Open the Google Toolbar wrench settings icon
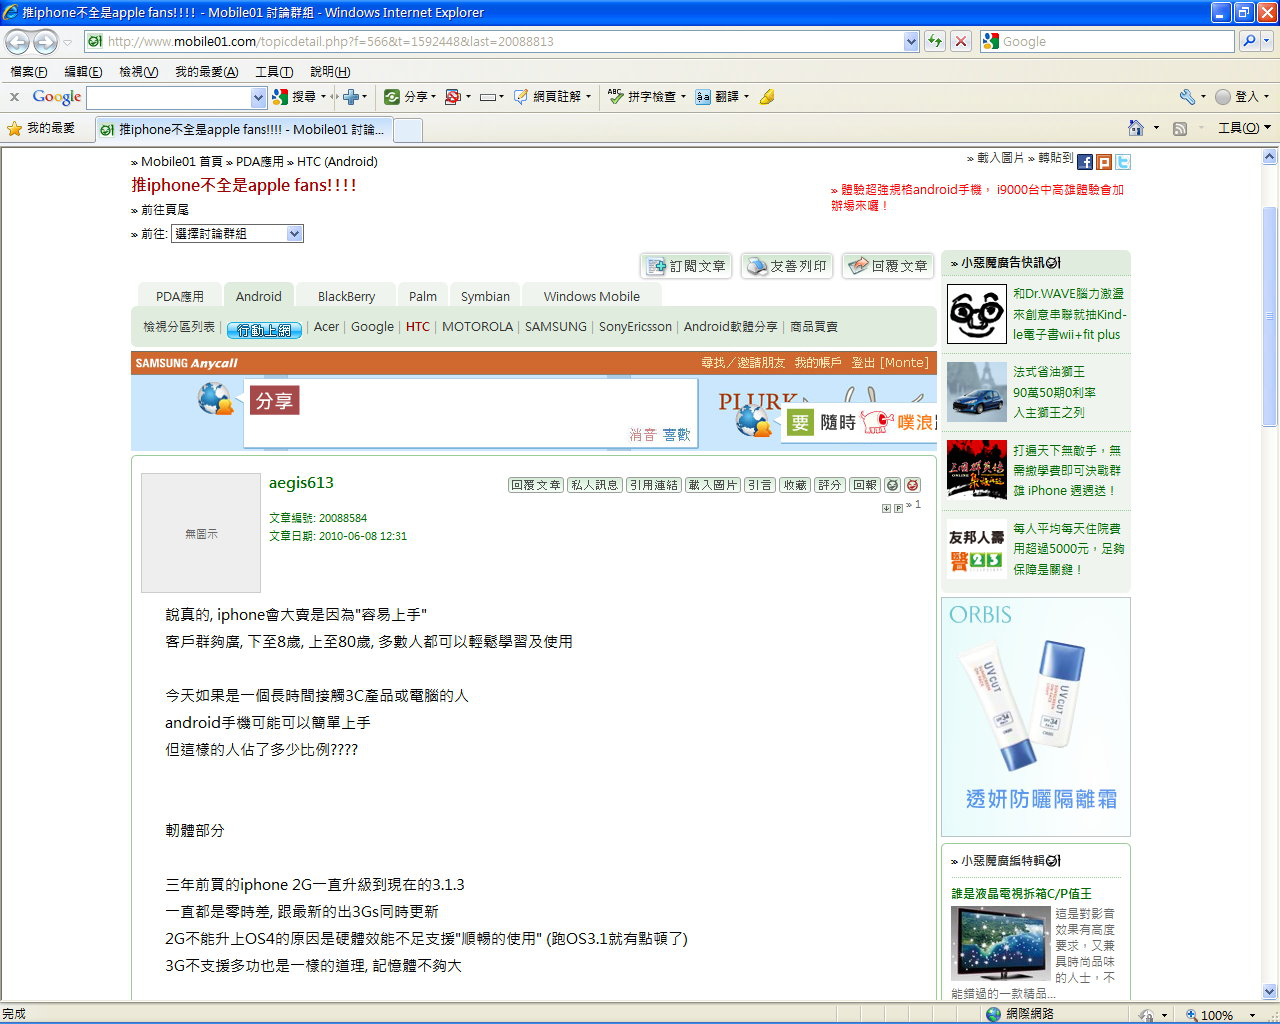 pos(1187,97)
